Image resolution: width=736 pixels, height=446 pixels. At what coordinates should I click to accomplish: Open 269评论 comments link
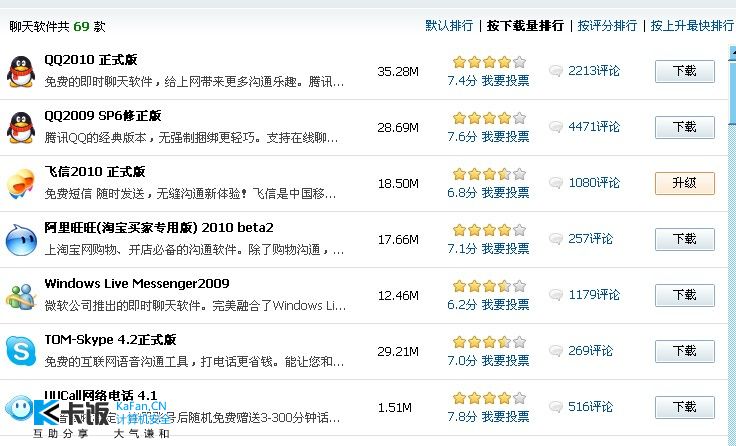pyautogui.click(x=590, y=351)
